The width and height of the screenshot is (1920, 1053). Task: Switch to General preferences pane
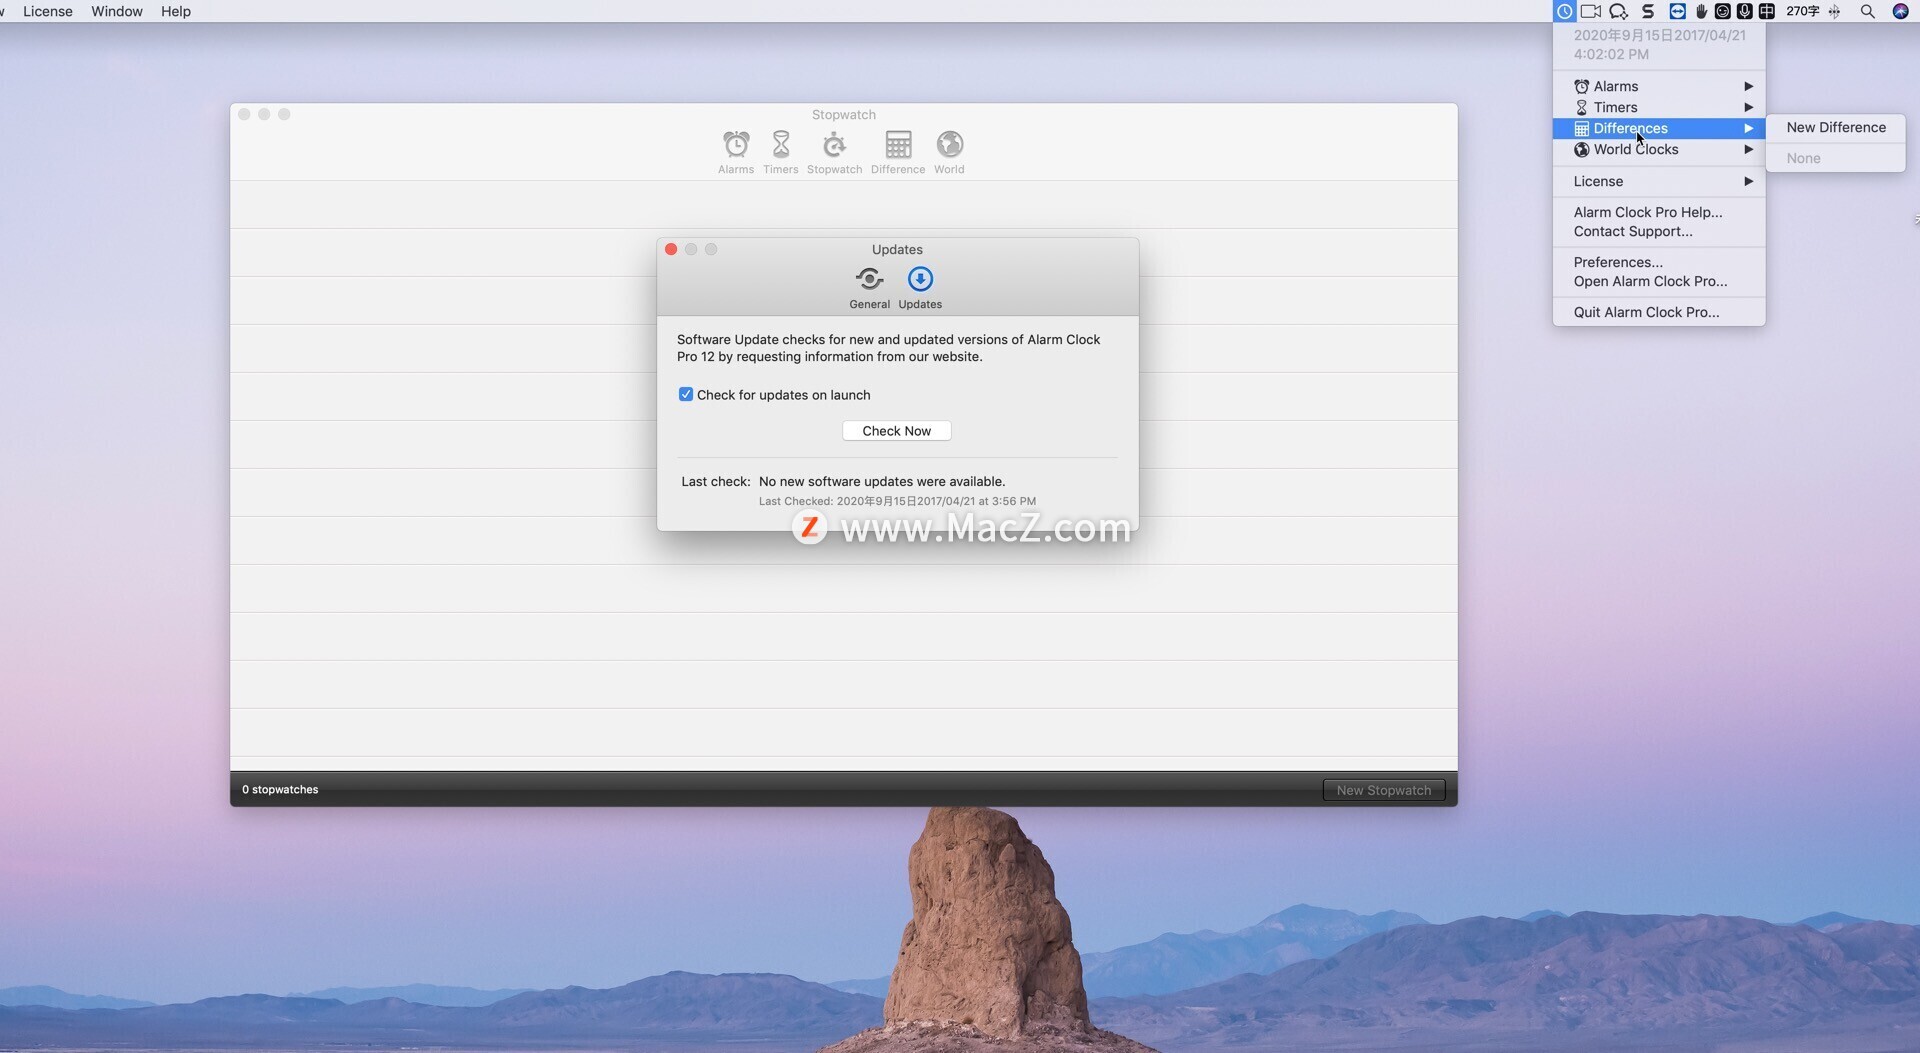tap(869, 288)
